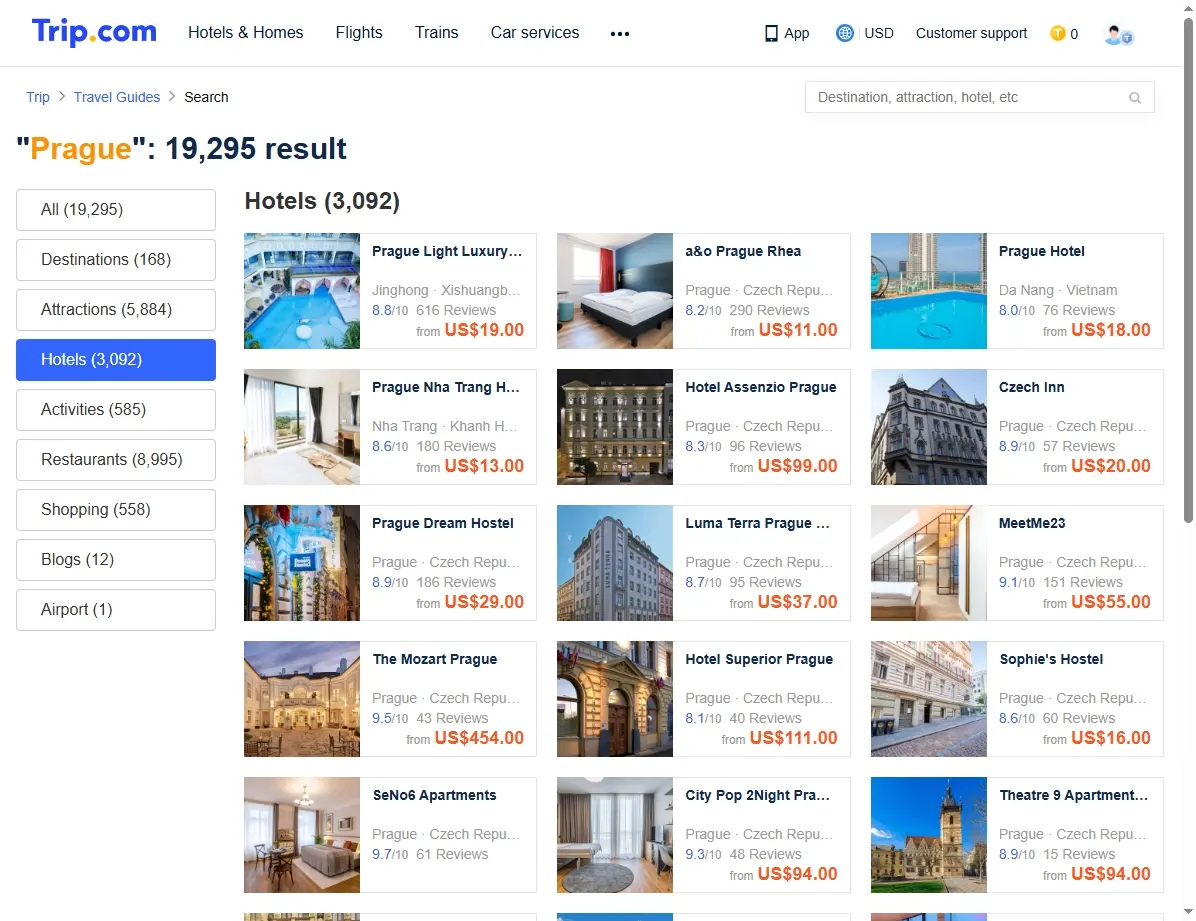Viewport: 1196px width, 921px height.
Task: Click the search magnifier icon
Action: pos(1135,98)
